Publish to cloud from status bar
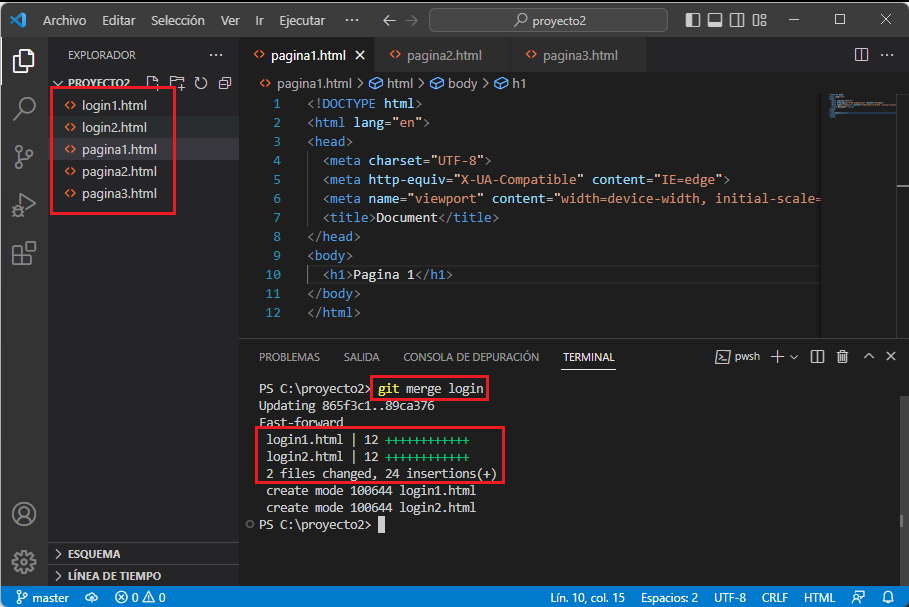Screen dimensions: 909x607 (x=91, y=597)
